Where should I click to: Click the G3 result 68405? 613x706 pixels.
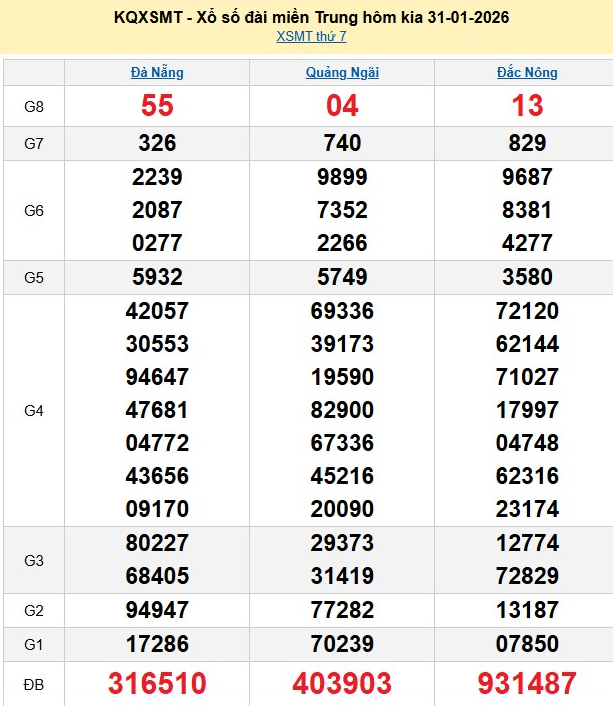pyautogui.click(x=157, y=576)
